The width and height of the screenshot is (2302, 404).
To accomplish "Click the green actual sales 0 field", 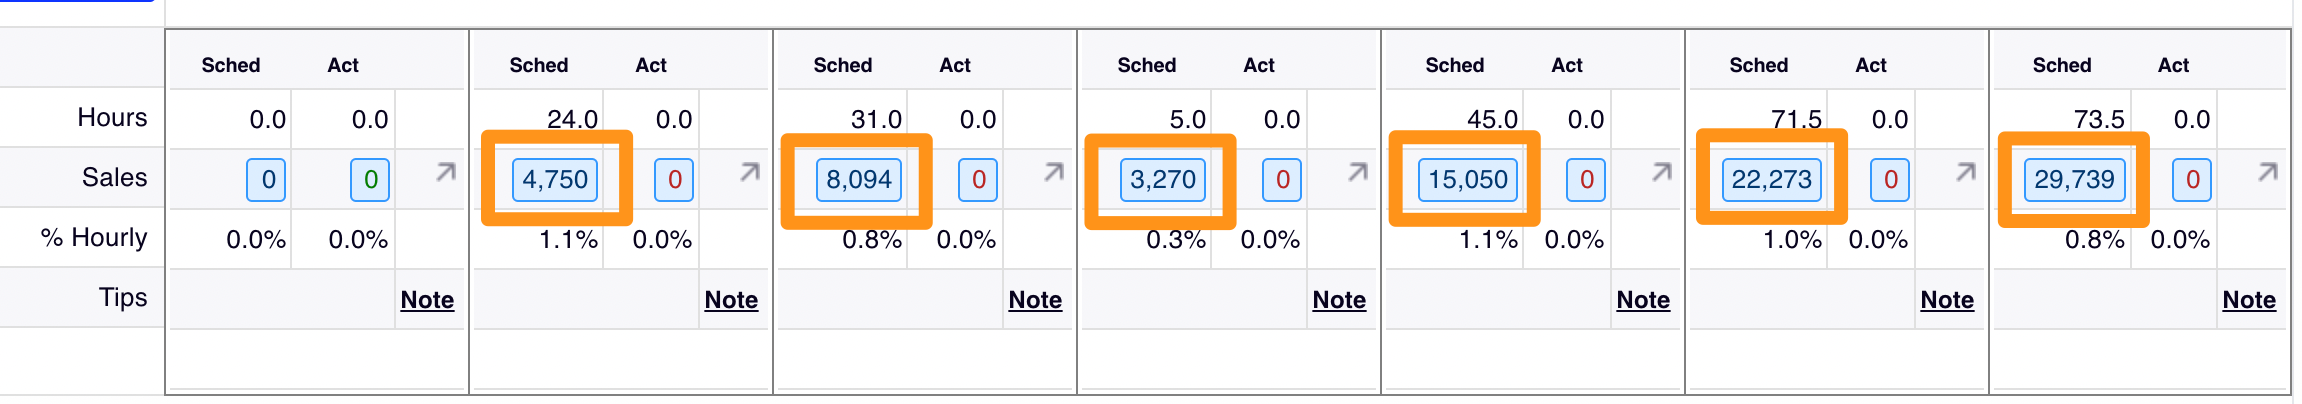I will coord(370,180).
